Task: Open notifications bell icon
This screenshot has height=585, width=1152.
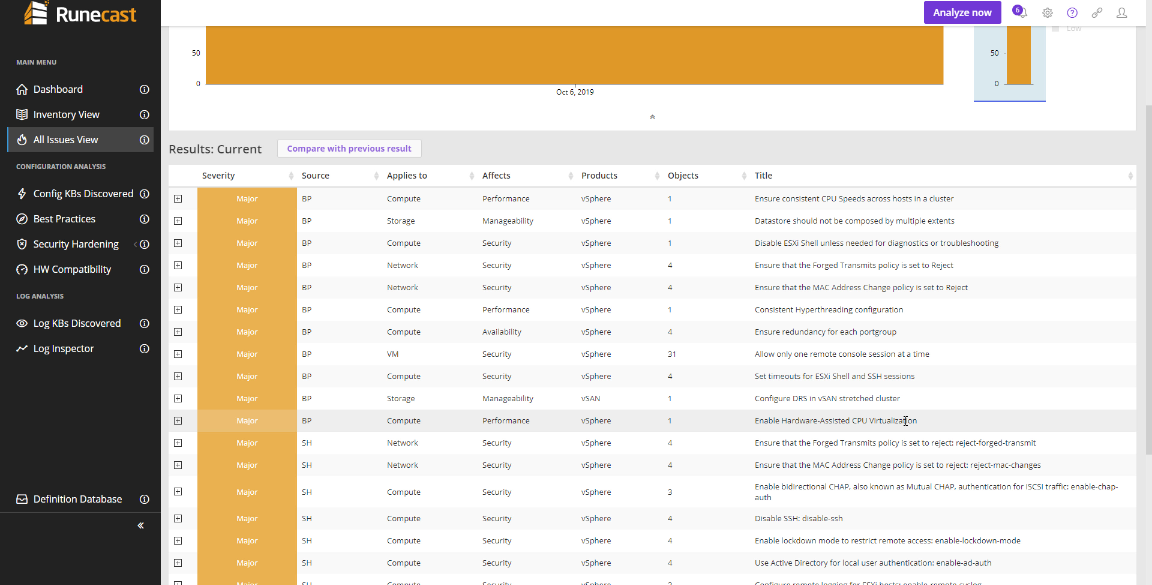Action: click(1020, 12)
